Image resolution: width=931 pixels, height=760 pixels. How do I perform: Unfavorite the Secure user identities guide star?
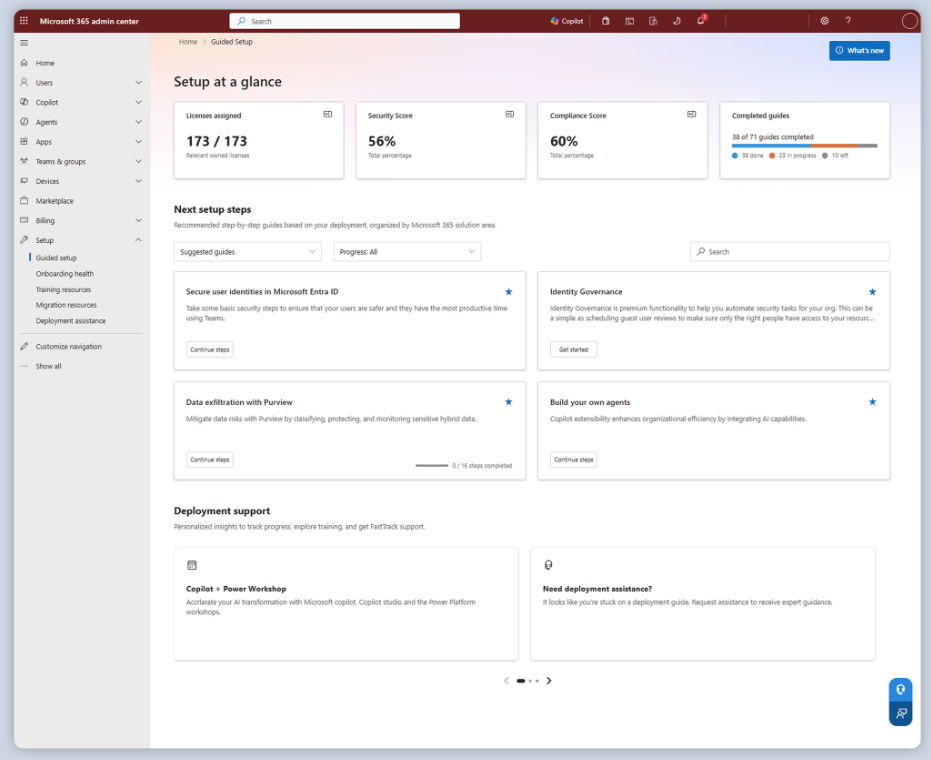[508, 292]
